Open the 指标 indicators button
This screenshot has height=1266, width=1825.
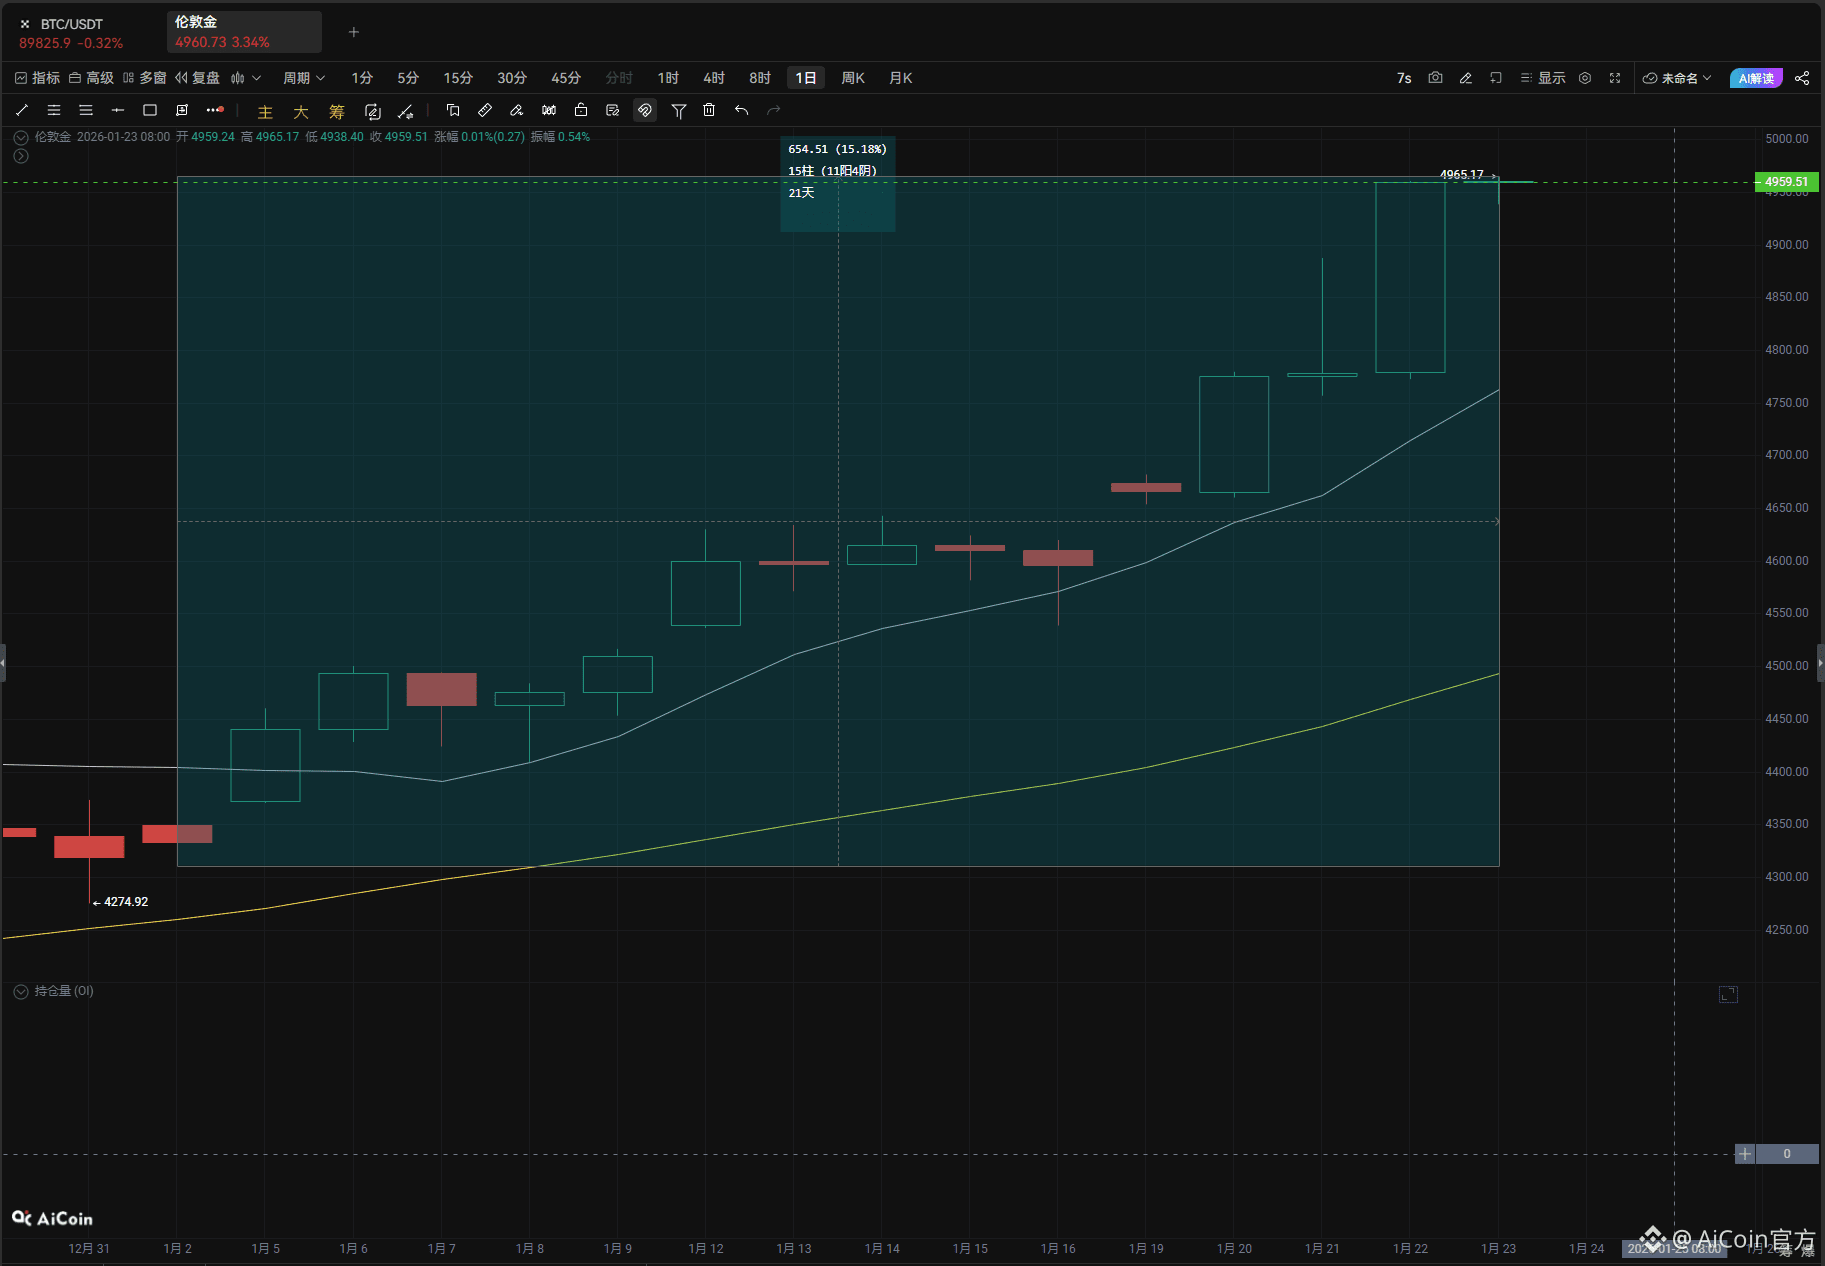[38, 78]
